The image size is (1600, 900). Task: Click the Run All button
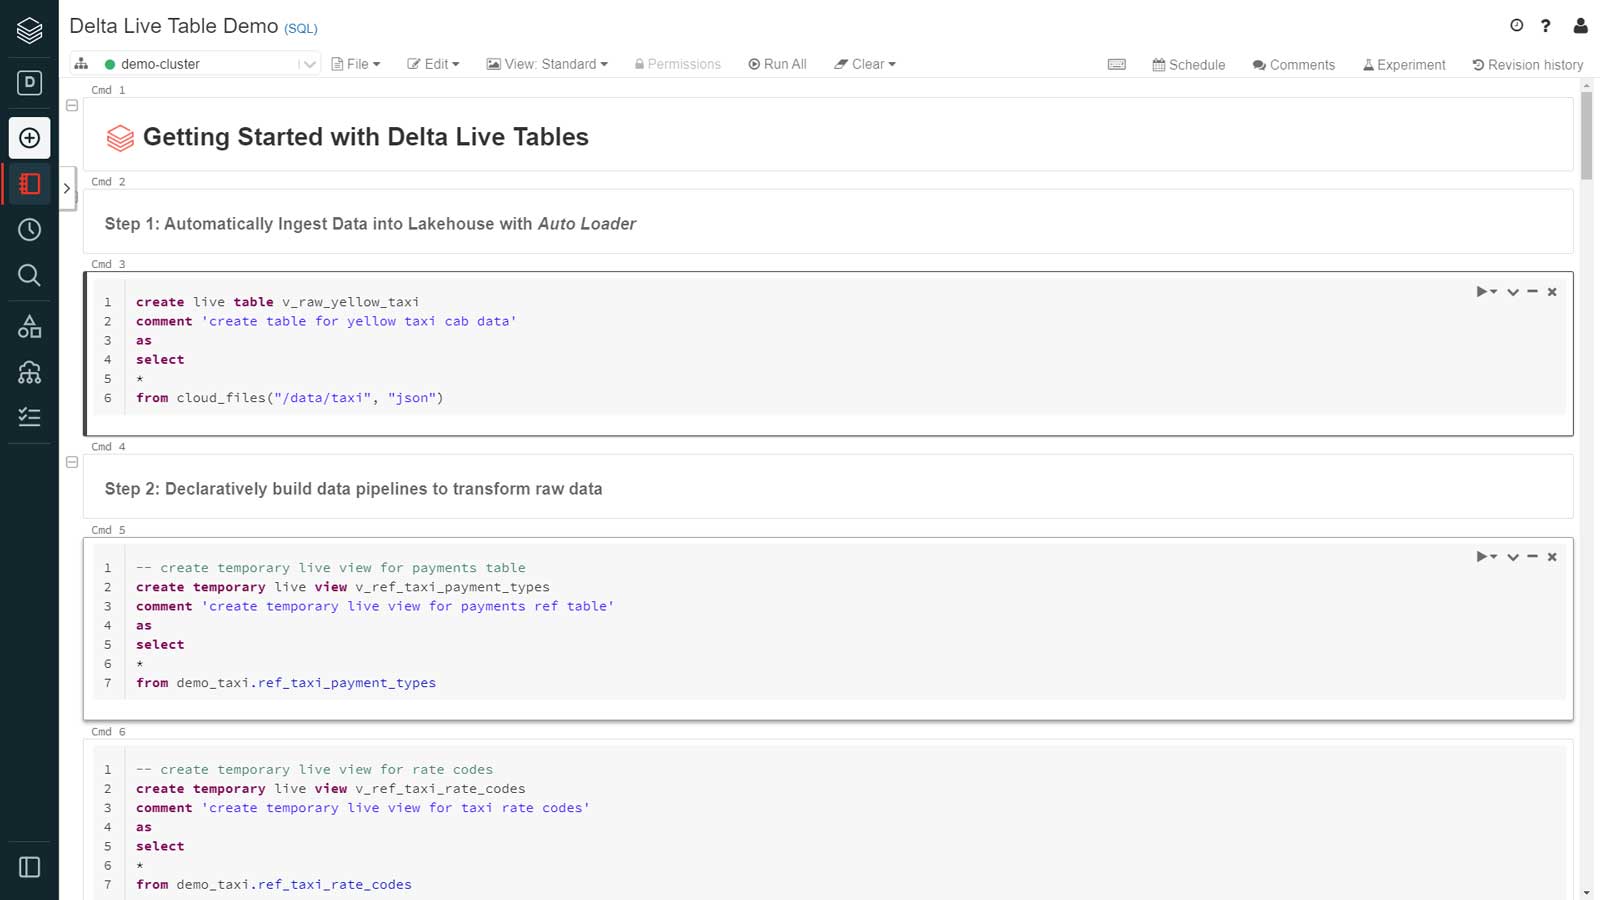click(777, 64)
